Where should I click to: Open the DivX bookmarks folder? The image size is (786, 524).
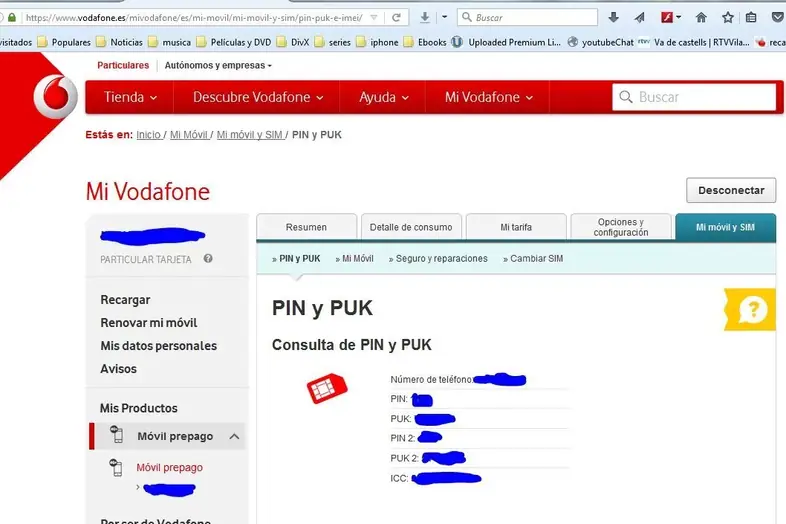293,42
